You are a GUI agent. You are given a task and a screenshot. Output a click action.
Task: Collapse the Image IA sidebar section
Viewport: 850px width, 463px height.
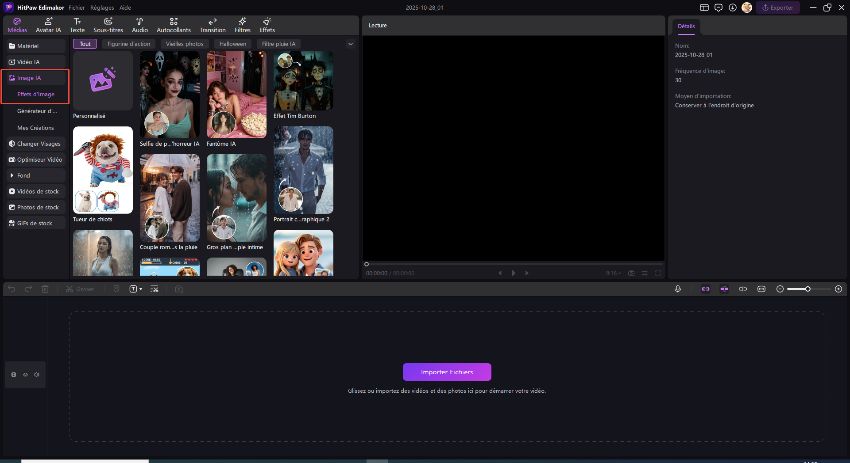click(x=35, y=78)
